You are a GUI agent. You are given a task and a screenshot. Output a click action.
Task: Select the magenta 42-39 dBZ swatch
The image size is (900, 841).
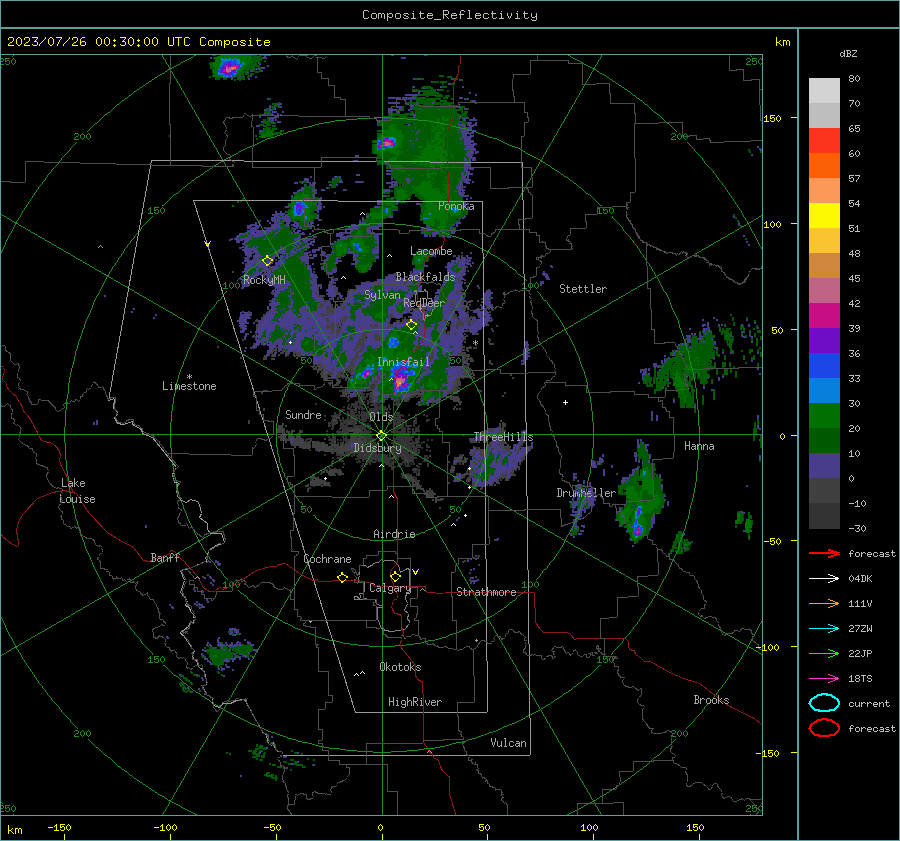pyautogui.click(x=824, y=316)
